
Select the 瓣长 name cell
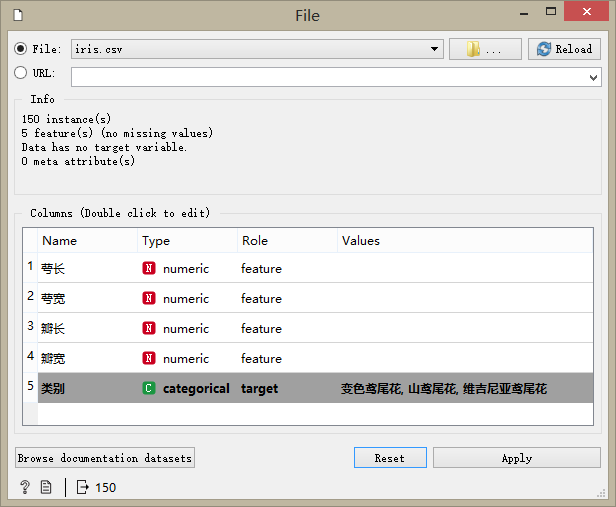point(88,328)
